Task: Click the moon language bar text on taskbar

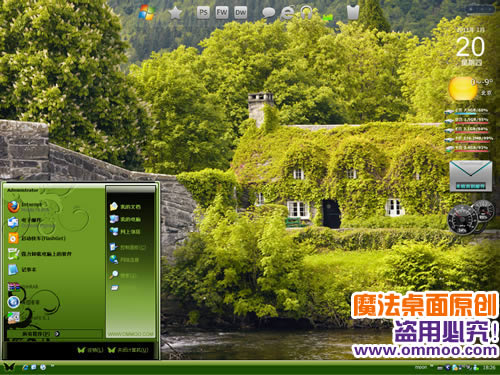Action: point(421,367)
